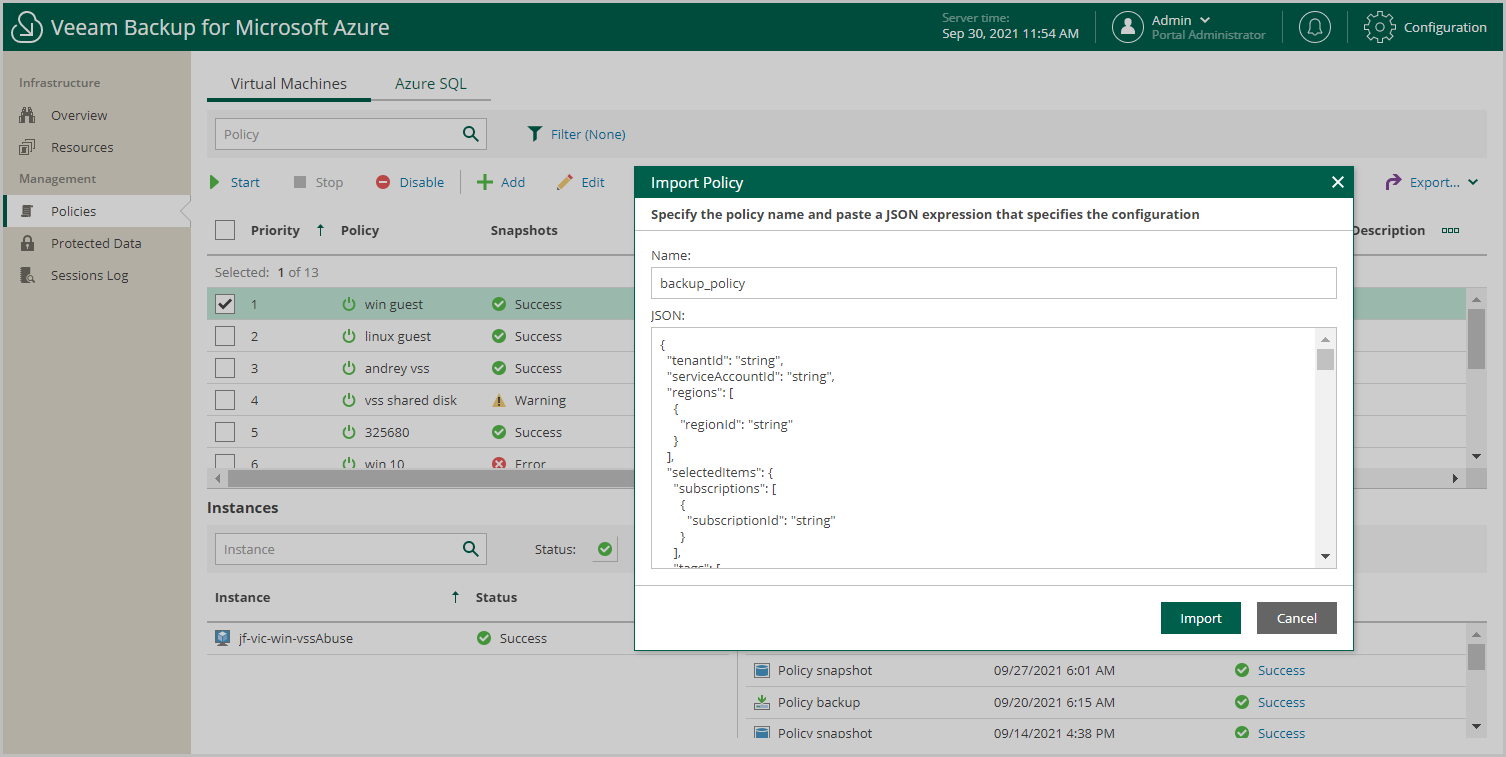Switch to Virtual Machines tab
This screenshot has width=1506, height=757.
click(x=289, y=84)
